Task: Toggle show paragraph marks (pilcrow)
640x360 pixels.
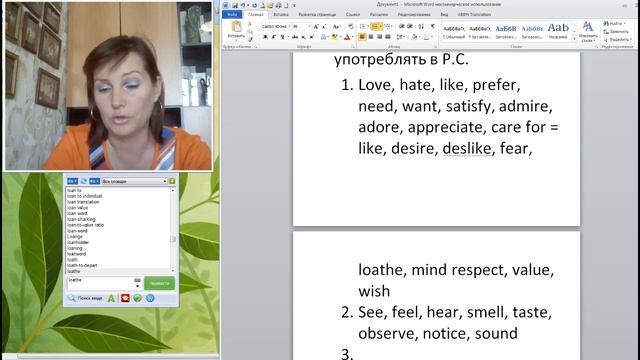Action: [x=433, y=27]
